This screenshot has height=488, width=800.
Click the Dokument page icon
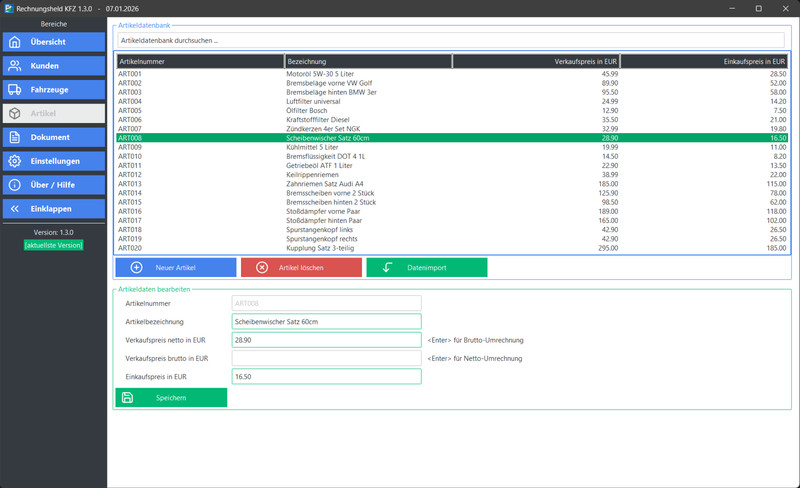tap(15, 137)
